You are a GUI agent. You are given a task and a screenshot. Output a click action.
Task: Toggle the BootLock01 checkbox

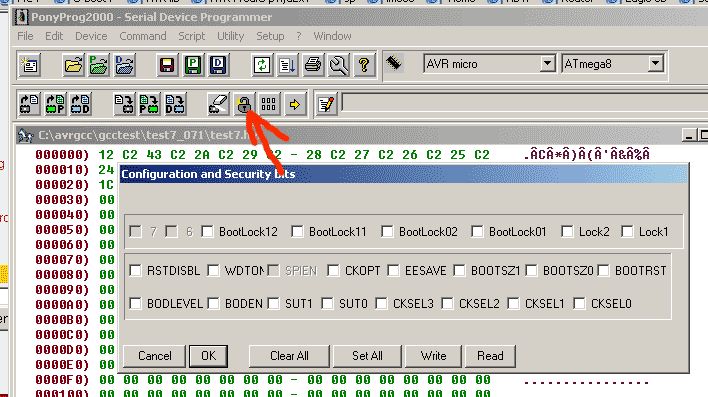477,232
